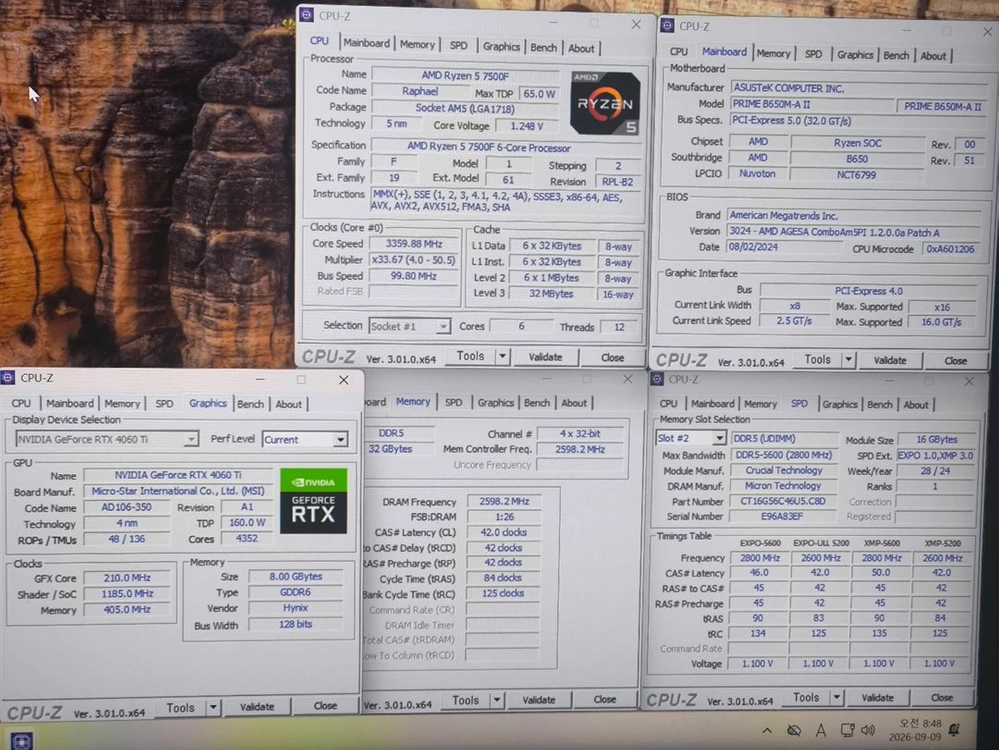Select the SPD tab in the Mainboard window
This screenshot has height=750, width=999.
(813, 55)
